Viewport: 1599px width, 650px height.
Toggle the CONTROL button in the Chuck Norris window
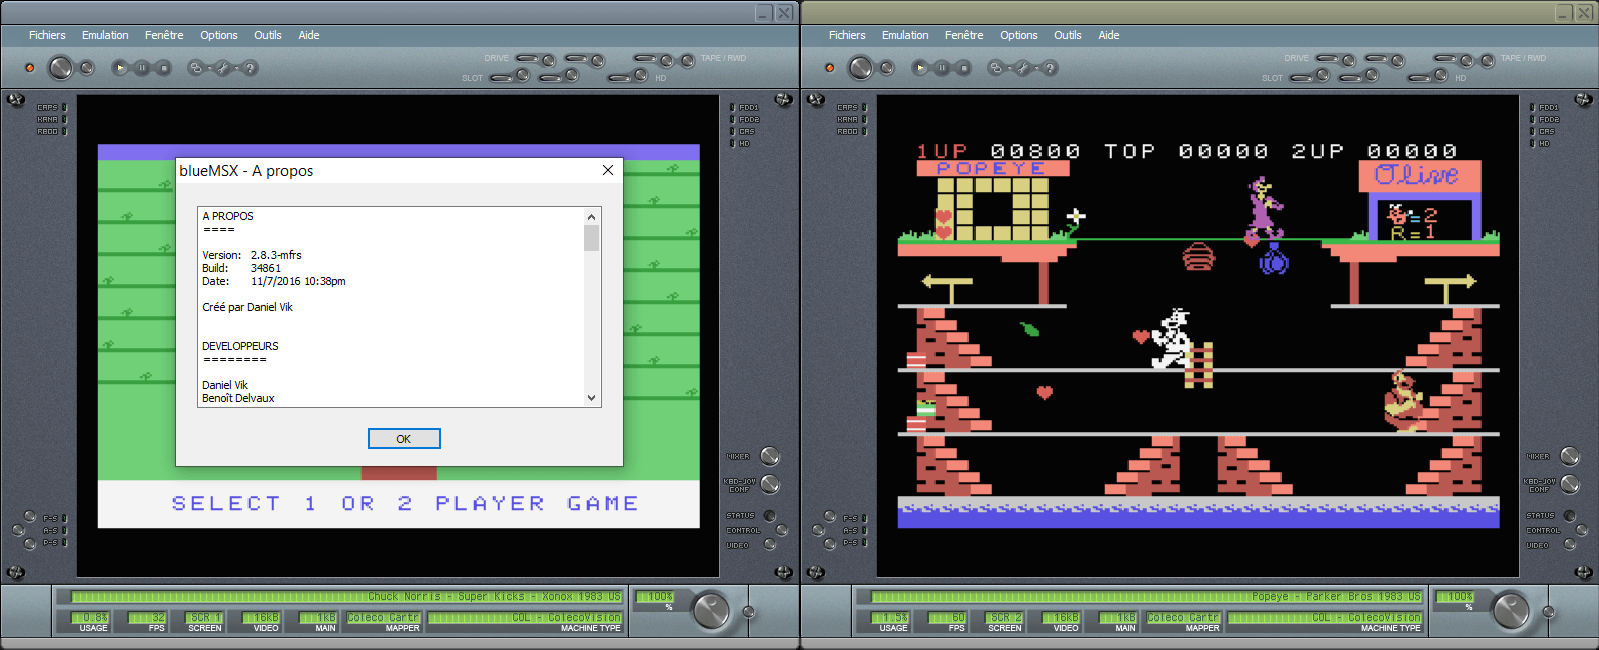pos(782,530)
